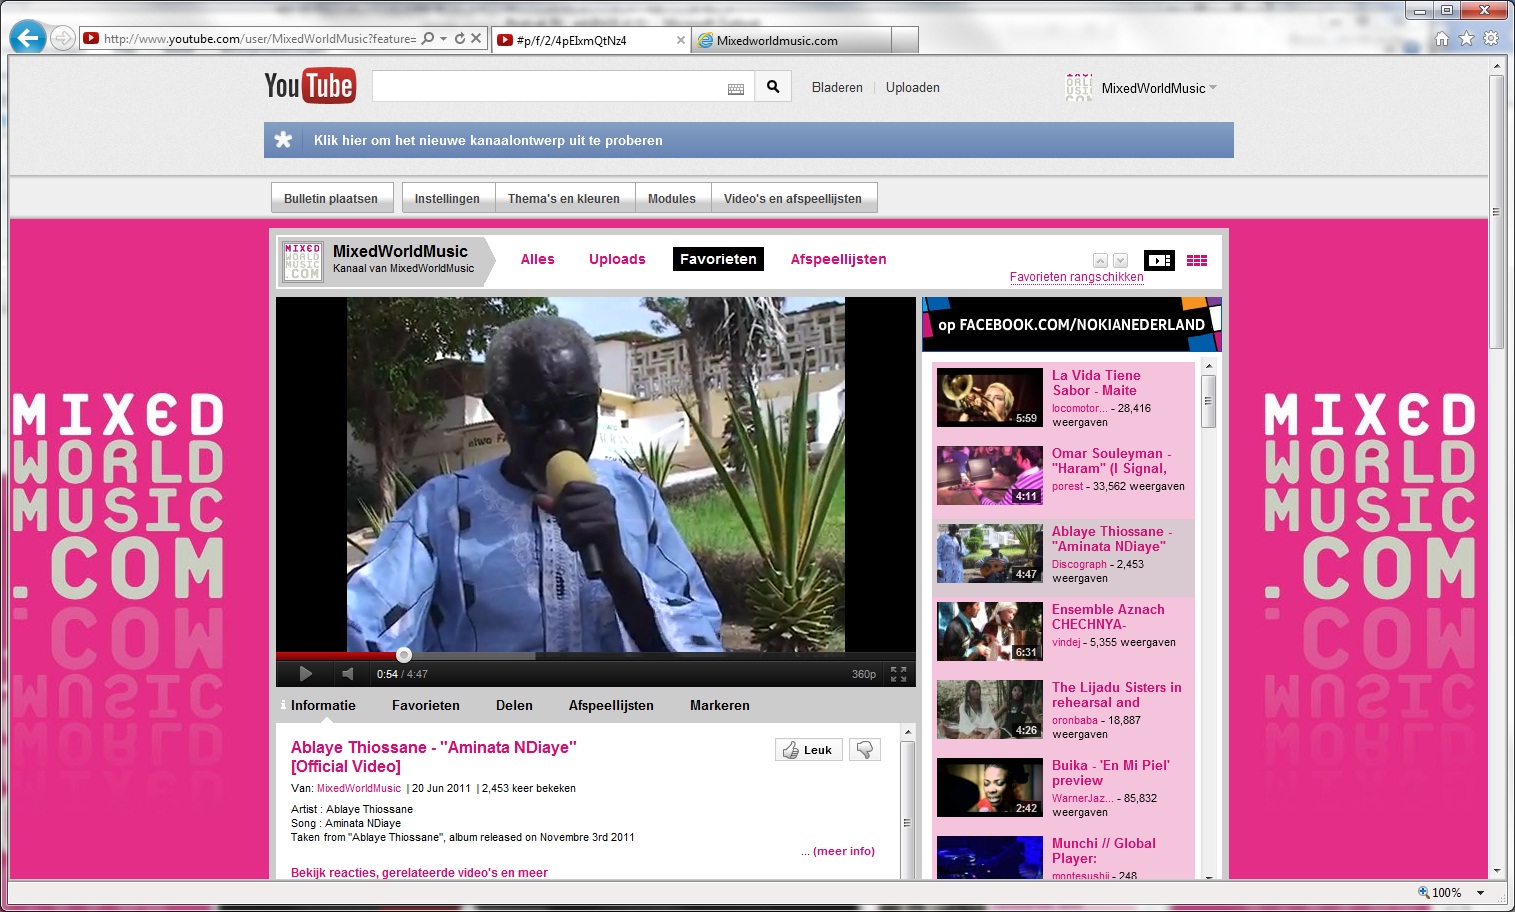
Task: Open the address bar dropdown arrow
Action: click(443, 39)
